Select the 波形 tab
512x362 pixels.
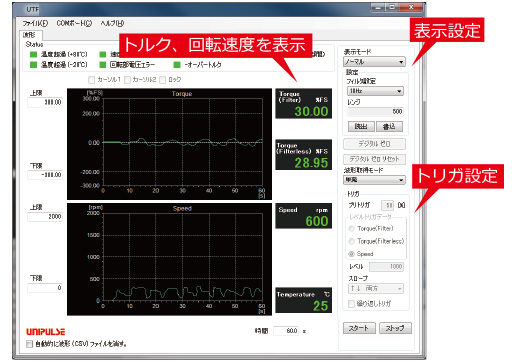30,35
